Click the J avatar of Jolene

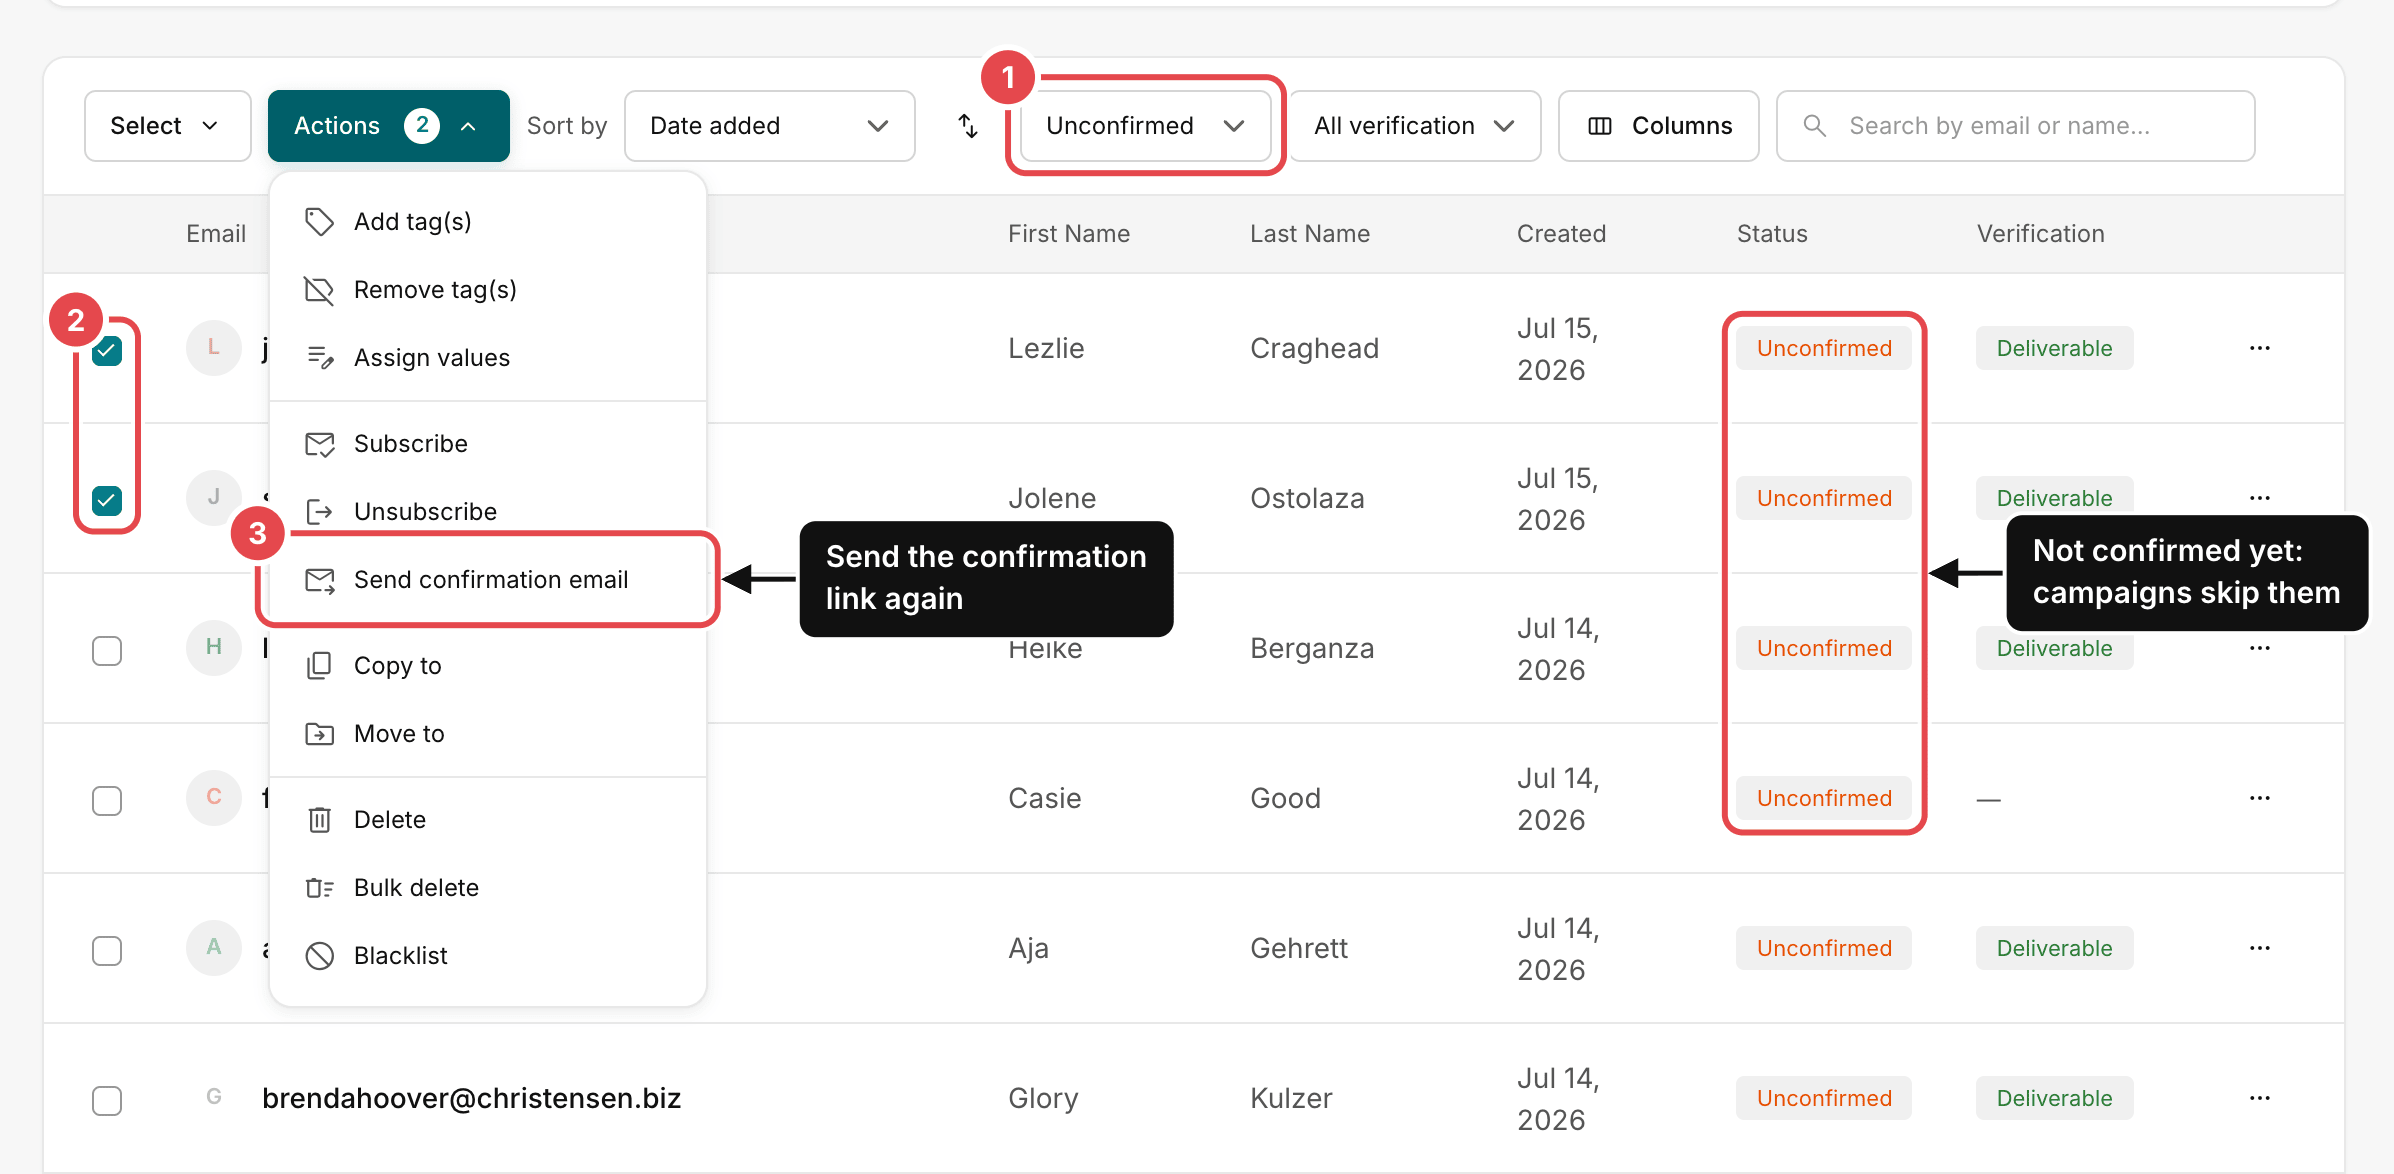213,498
